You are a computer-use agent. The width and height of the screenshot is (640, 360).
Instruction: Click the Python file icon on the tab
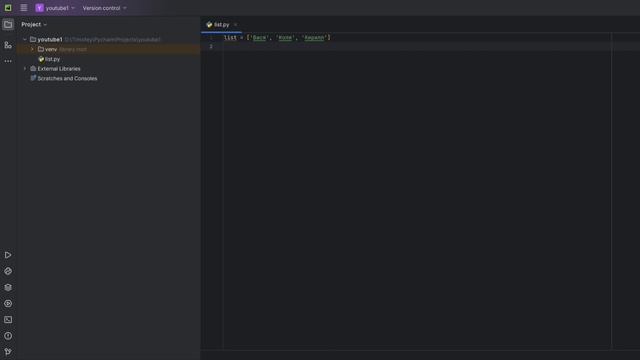pyautogui.click(x=209, y=24)
